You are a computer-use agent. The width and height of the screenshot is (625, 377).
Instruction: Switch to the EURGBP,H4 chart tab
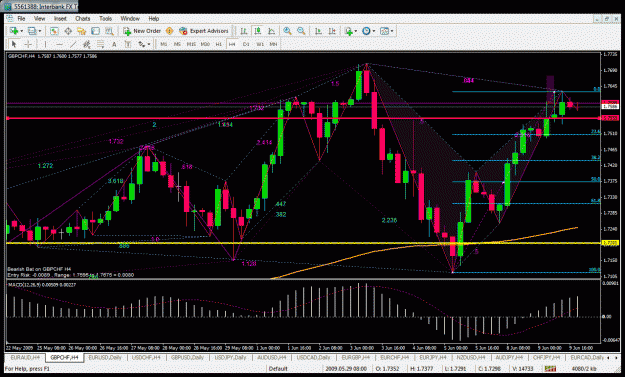coord(356,357)
